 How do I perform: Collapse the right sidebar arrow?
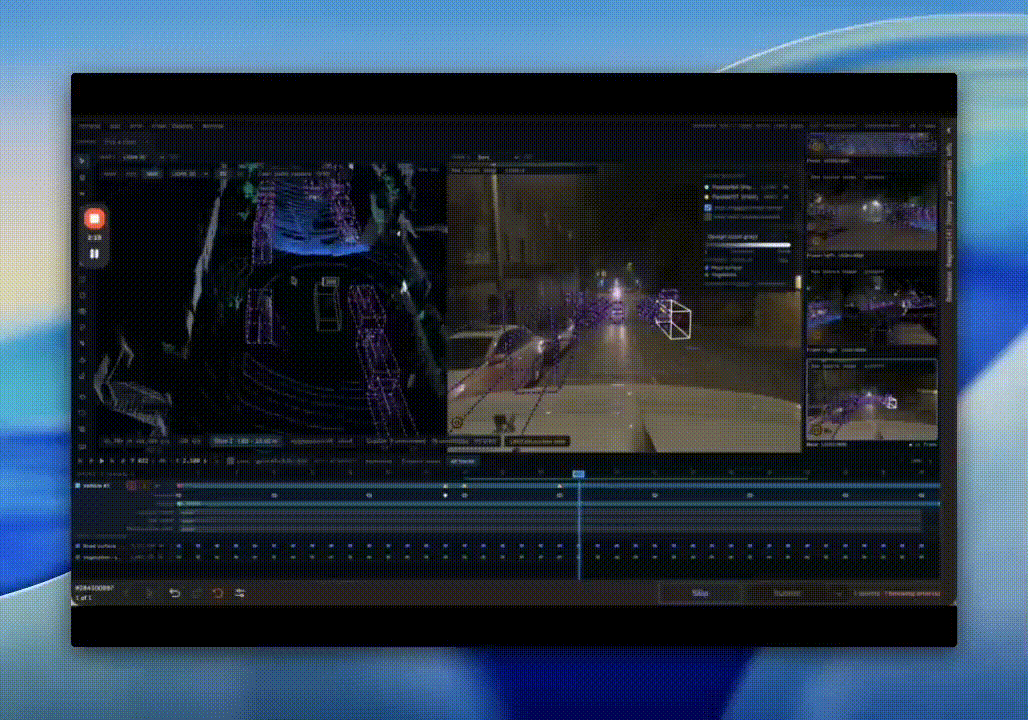949,130
